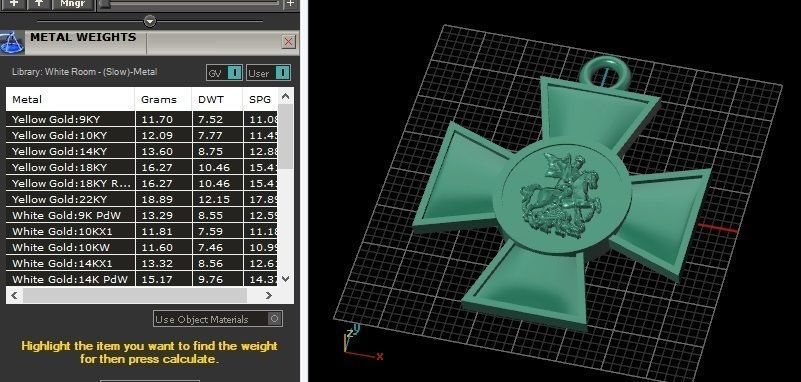Screen dimensions: 801x382
Task: Click the horizontal scrollbar thumb under table
Action: (x=135, y=295)
